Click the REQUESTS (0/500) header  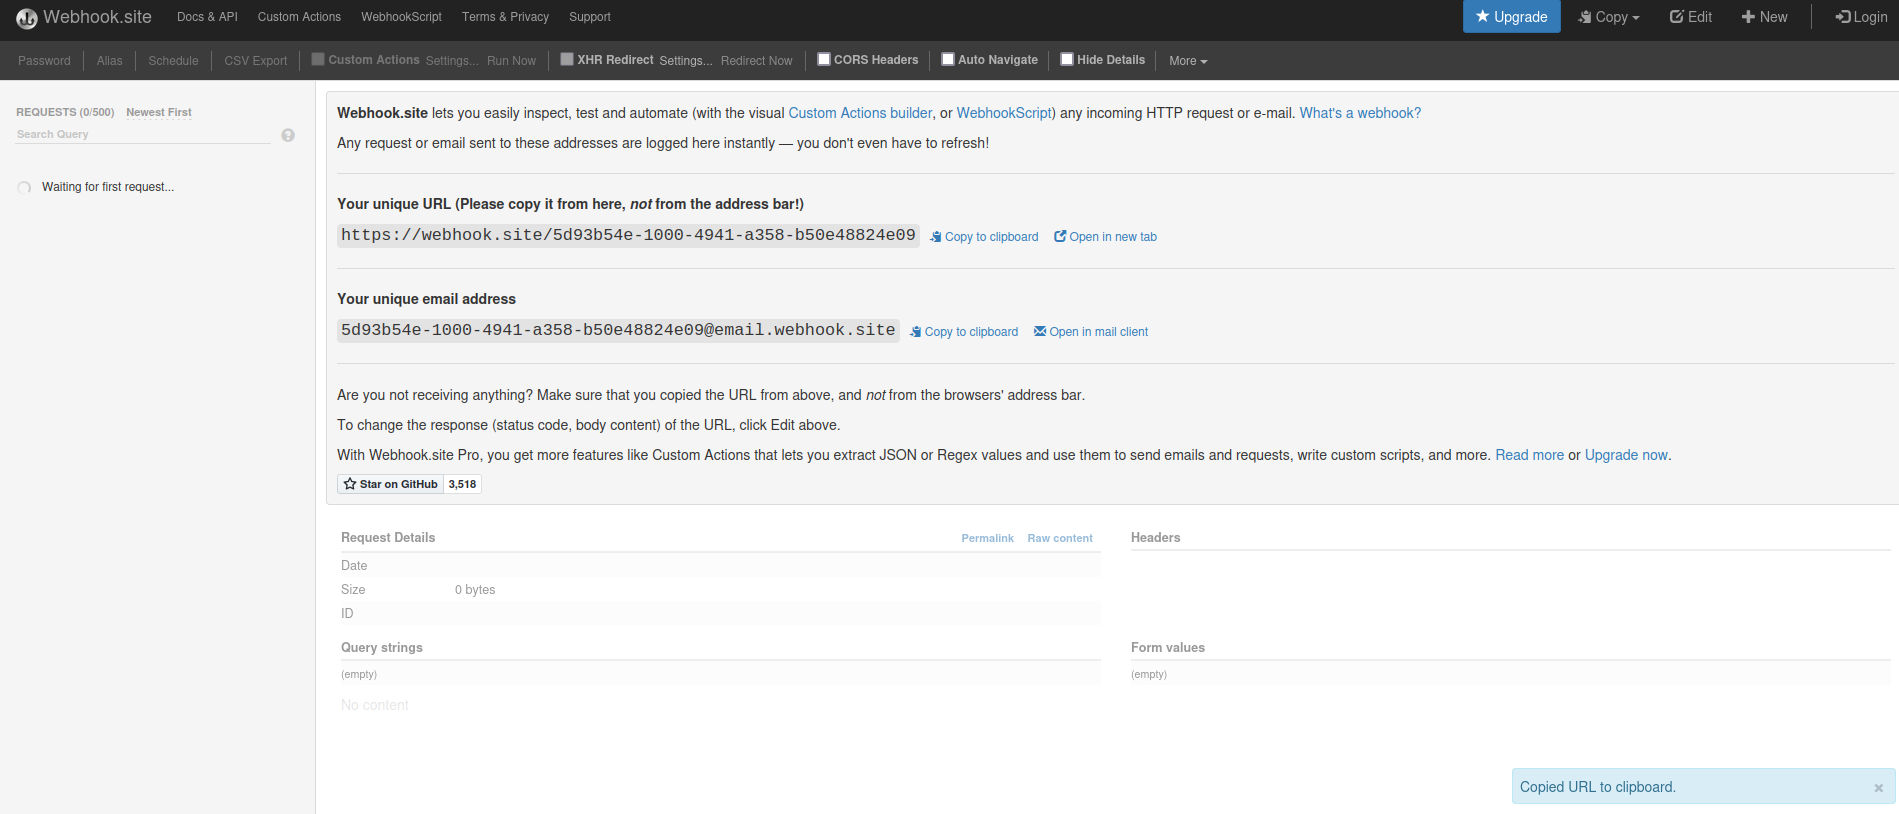[65, 112]
